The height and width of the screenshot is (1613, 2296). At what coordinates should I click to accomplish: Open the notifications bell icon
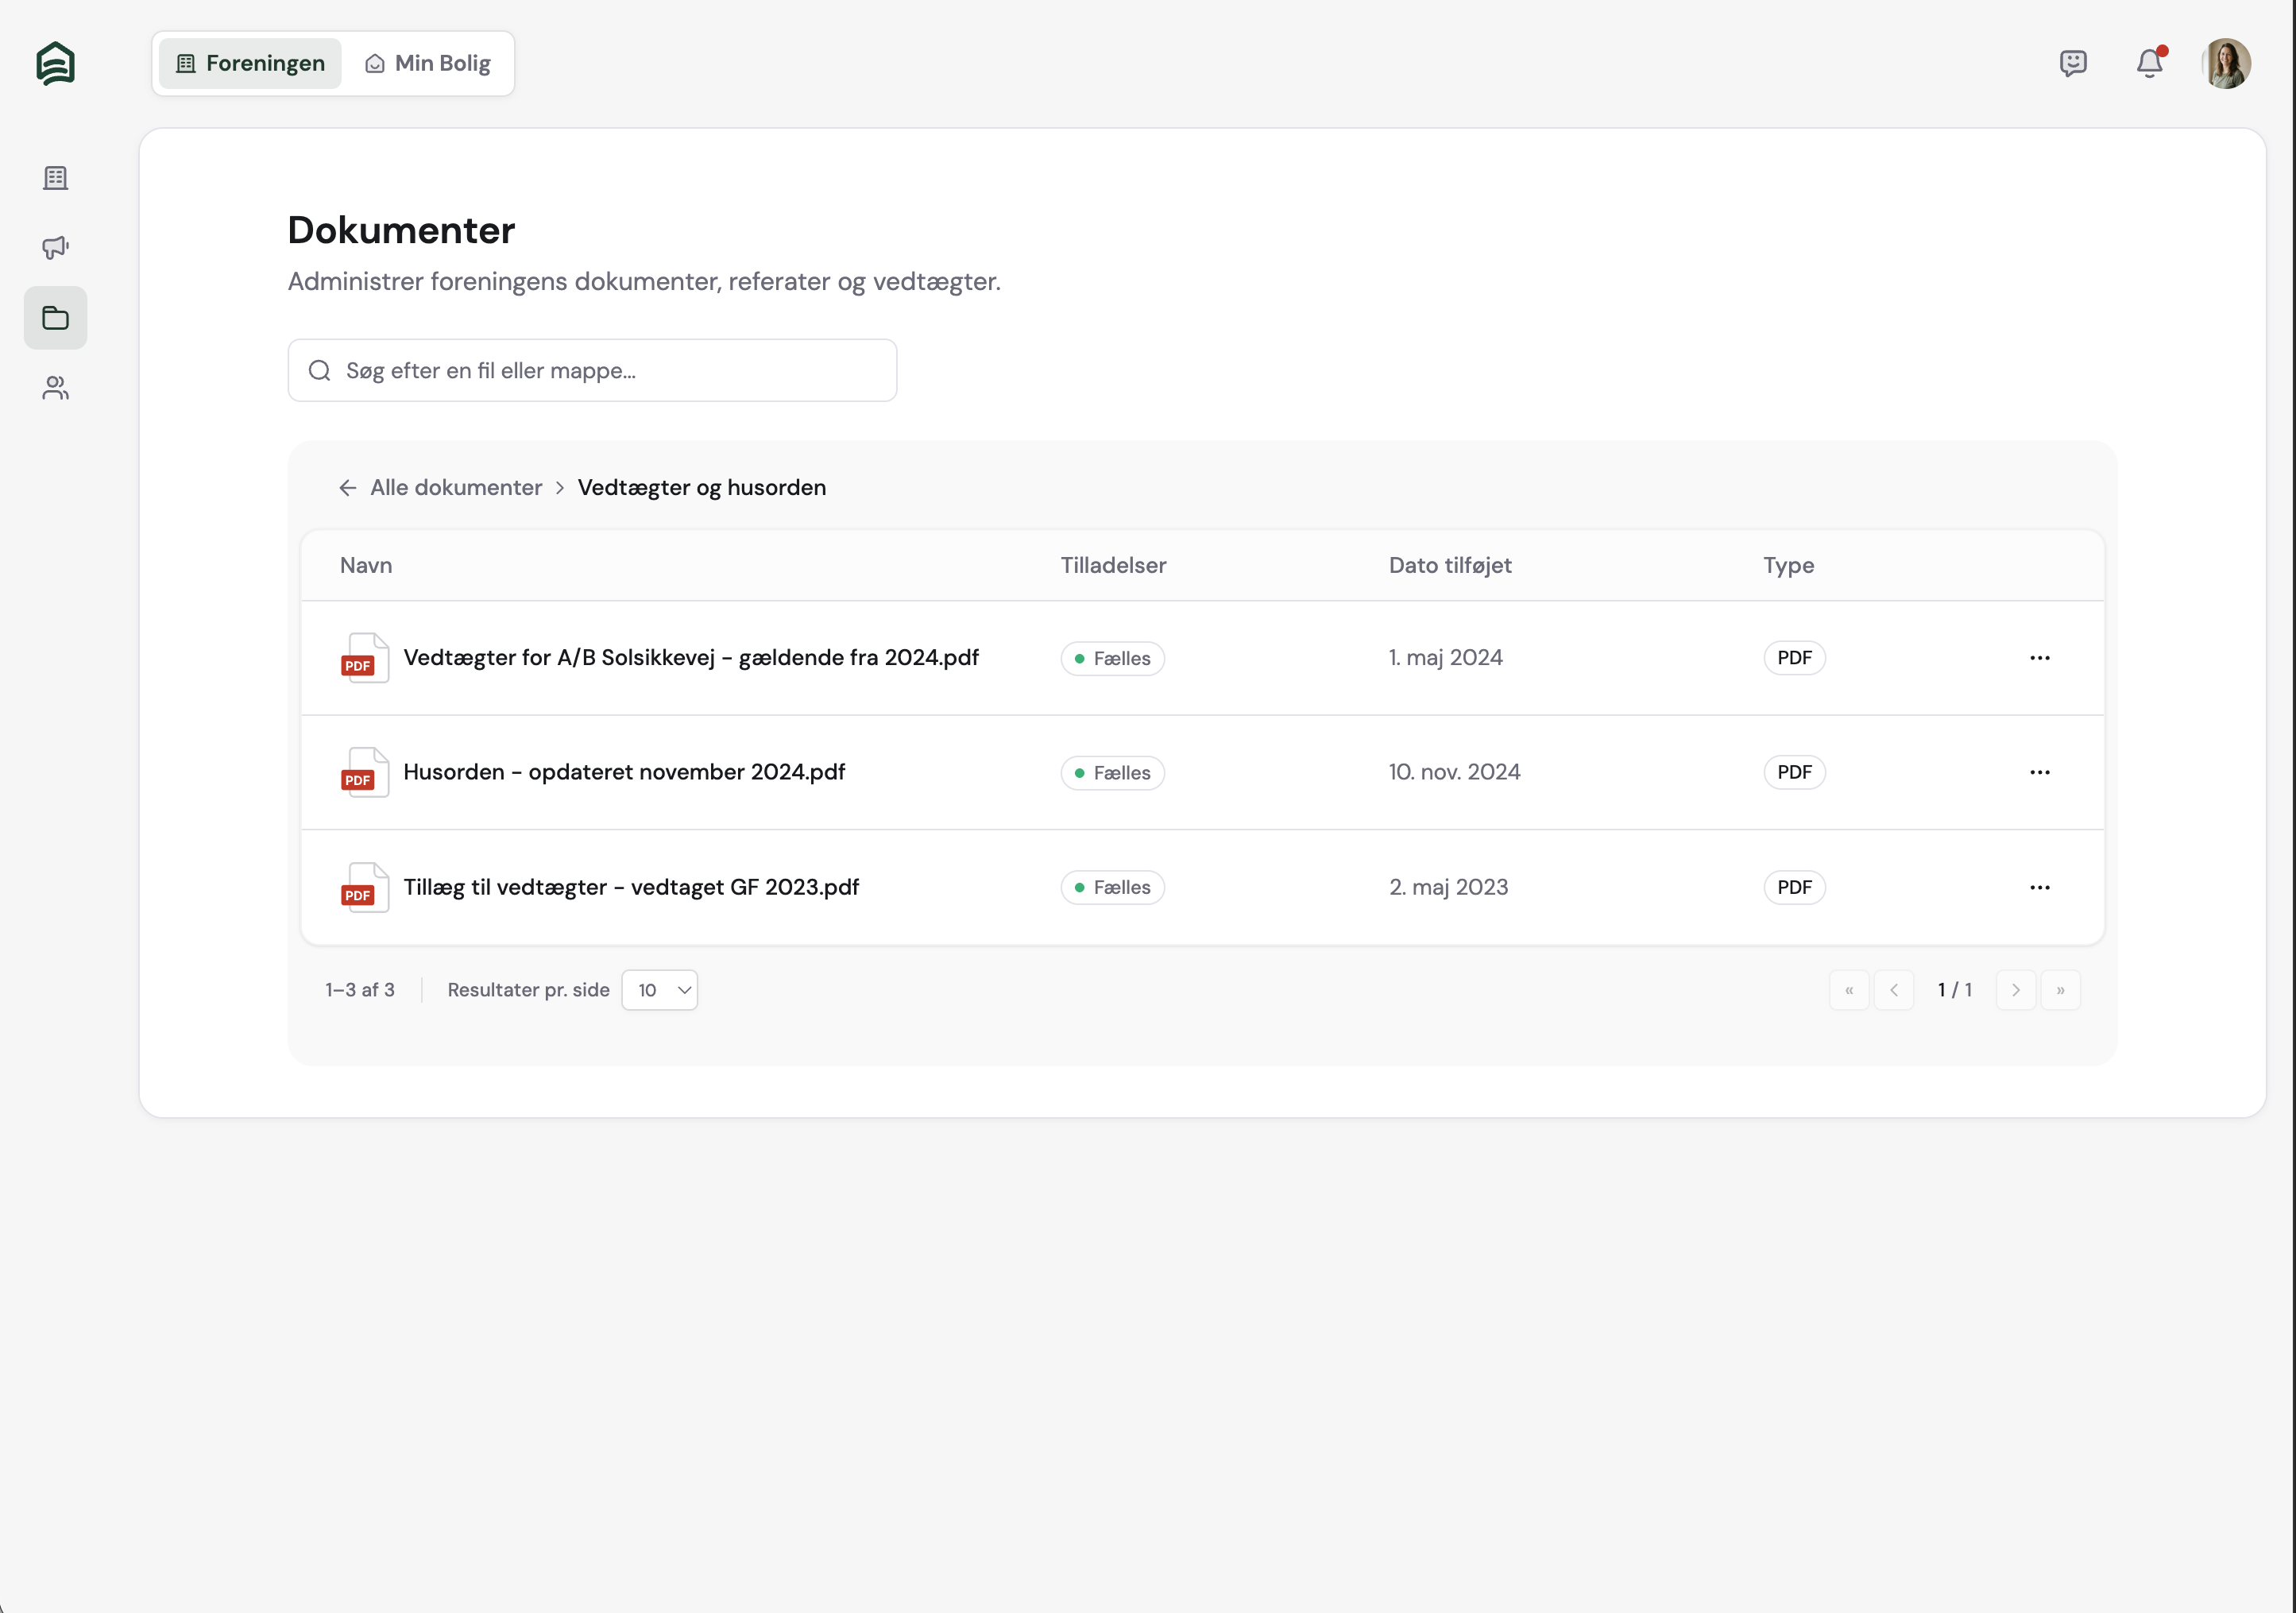(x=2149, y=64)
